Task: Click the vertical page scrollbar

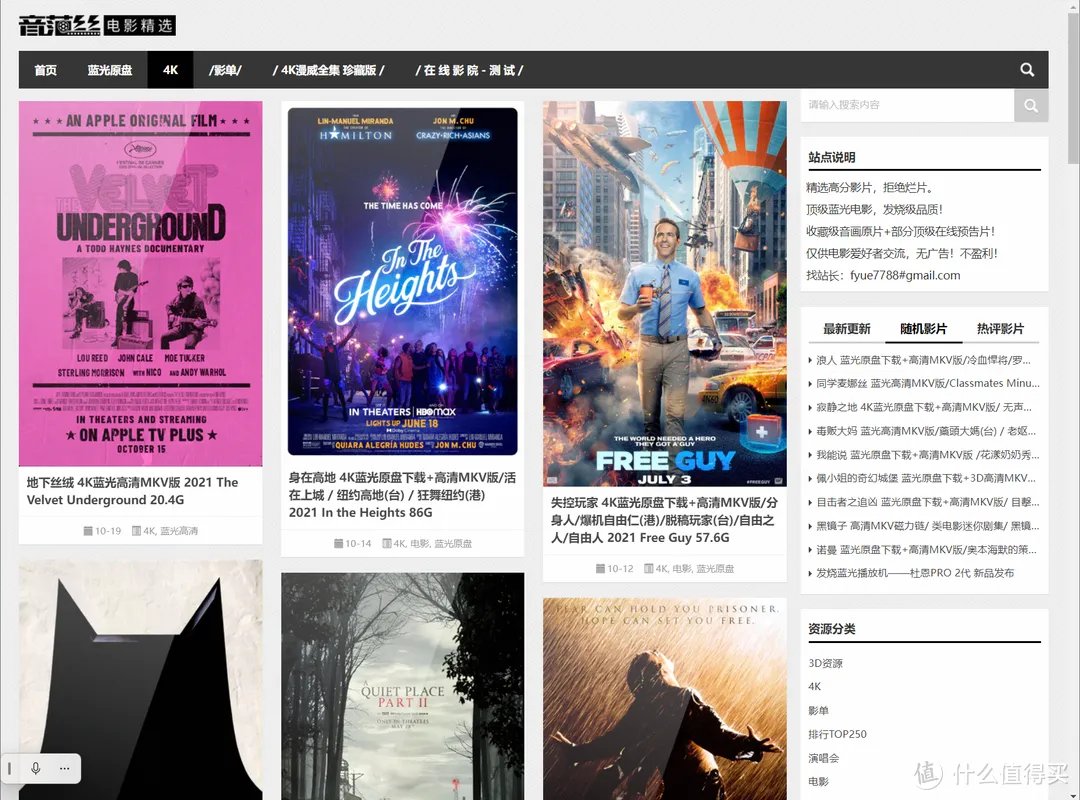Action: (1073, 100)
